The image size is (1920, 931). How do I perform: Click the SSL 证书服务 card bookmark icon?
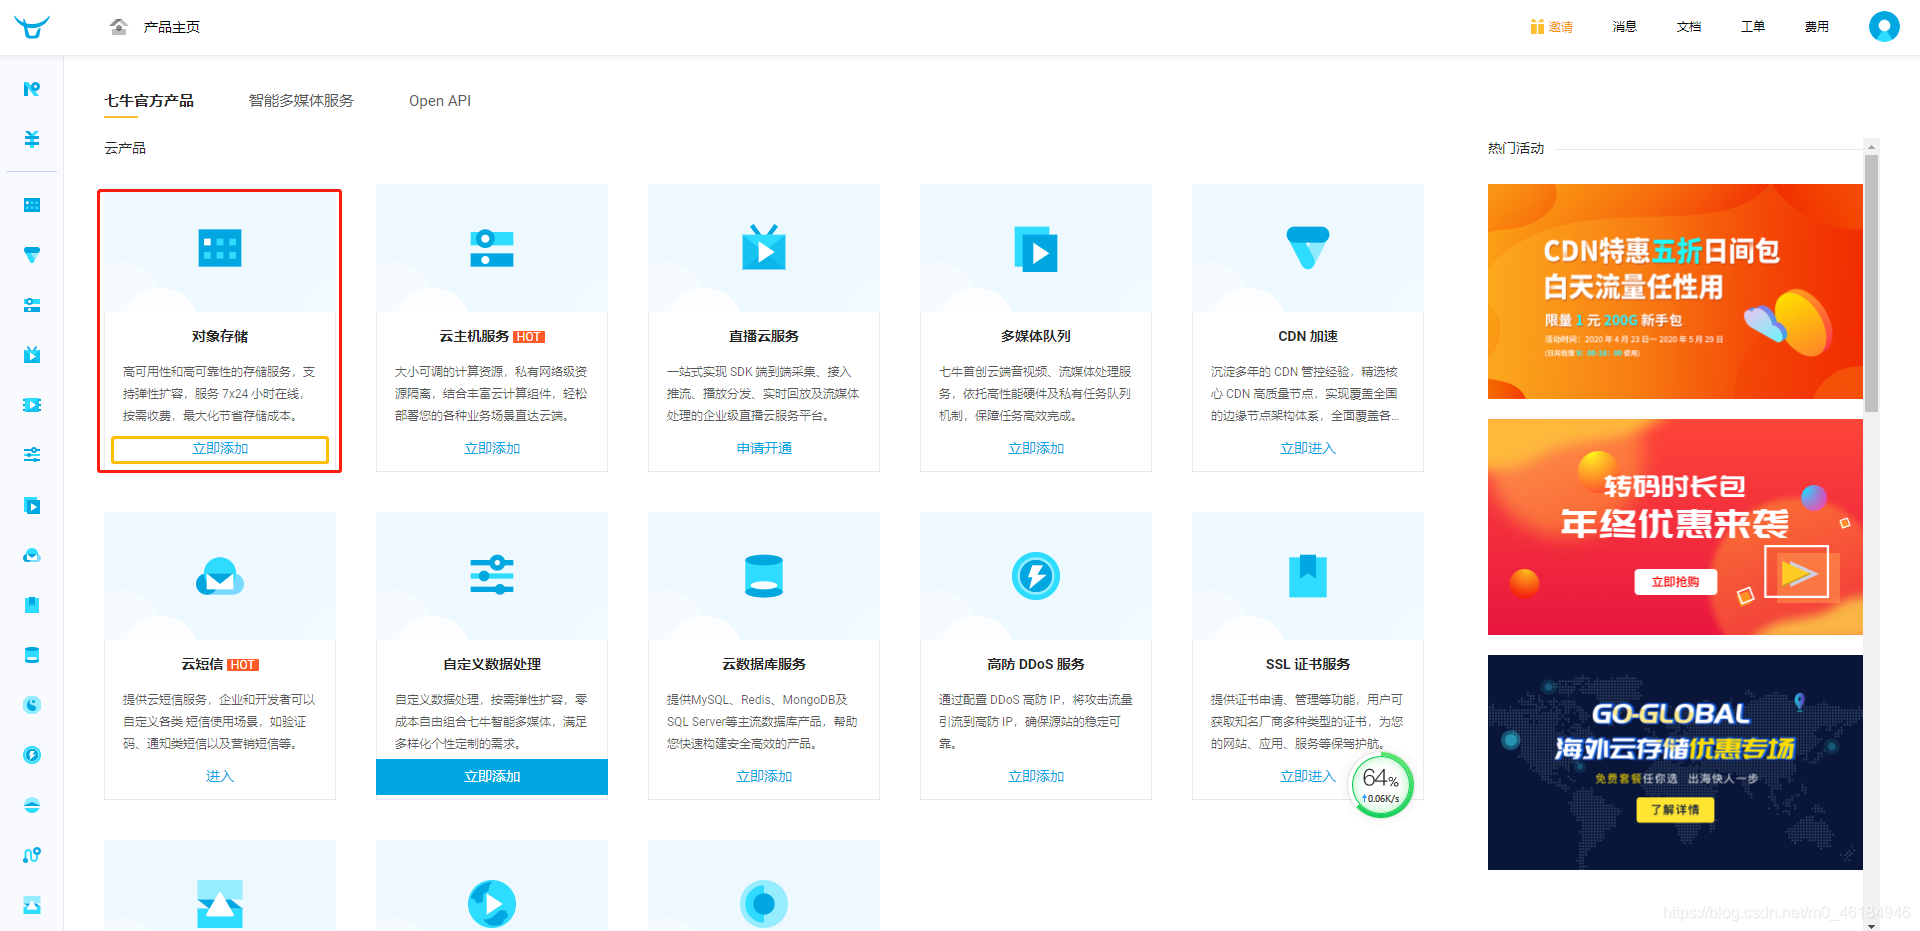1308,576
